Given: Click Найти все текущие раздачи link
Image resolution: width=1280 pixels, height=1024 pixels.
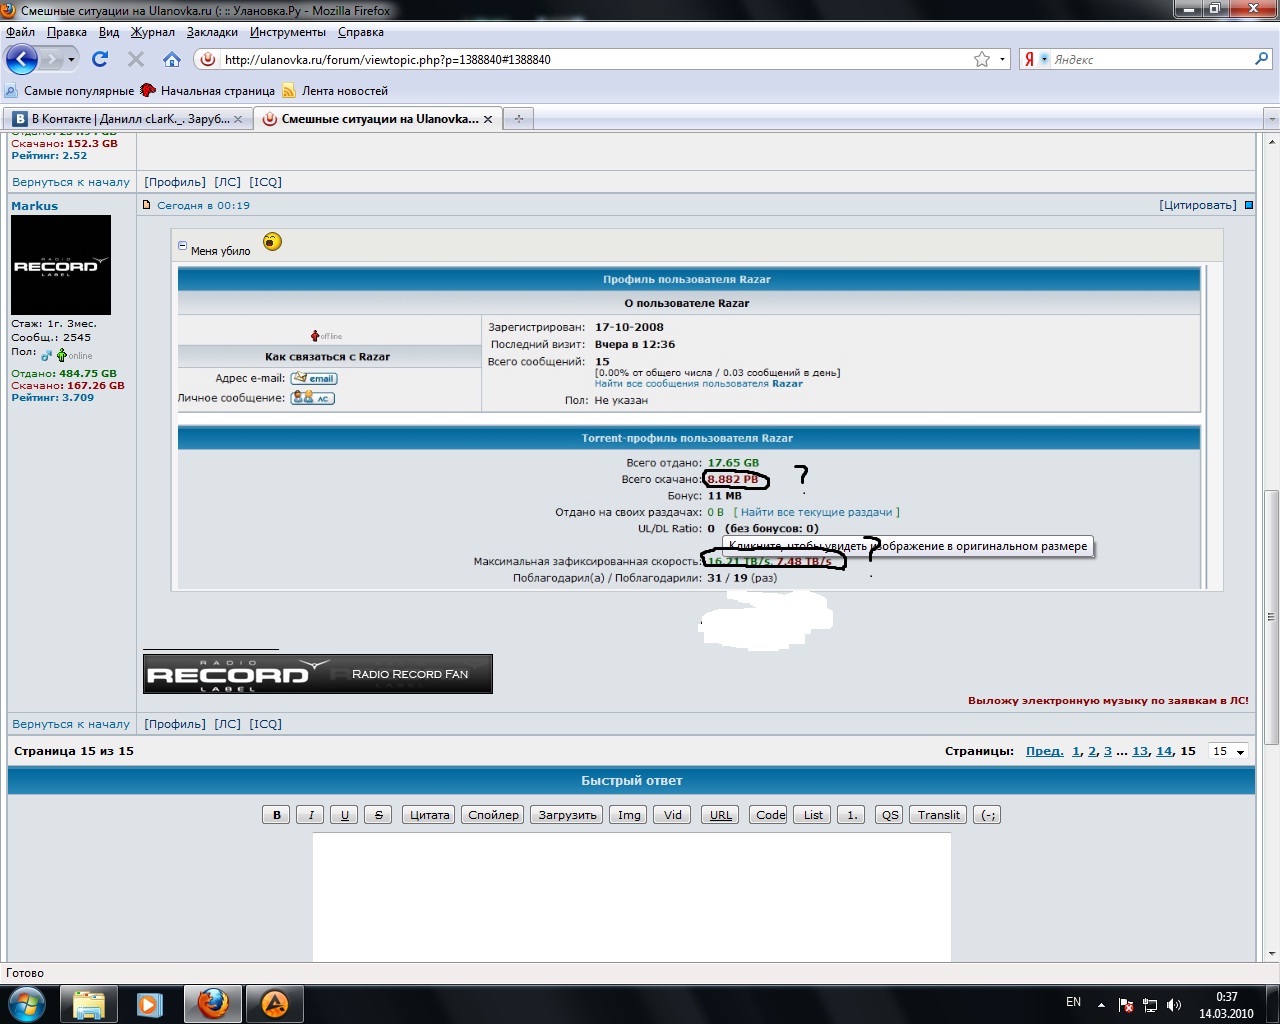Looking at the screenshot, I should click(x=817, y=512).
